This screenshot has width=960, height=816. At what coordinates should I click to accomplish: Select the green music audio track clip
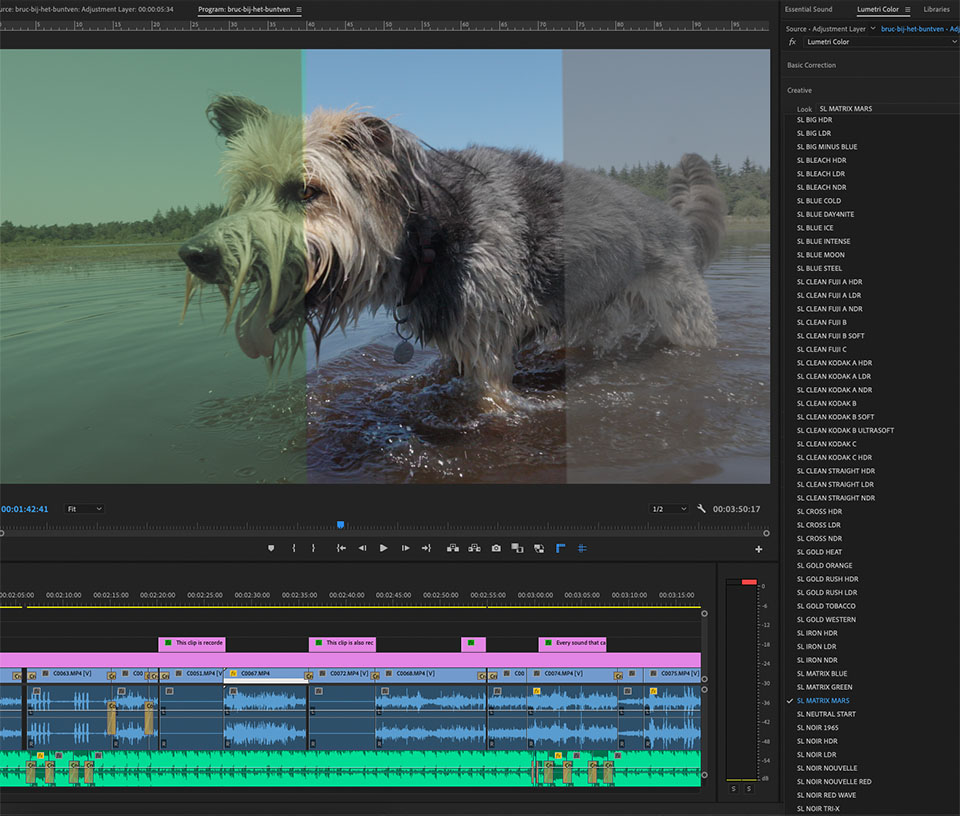[350, 769]
